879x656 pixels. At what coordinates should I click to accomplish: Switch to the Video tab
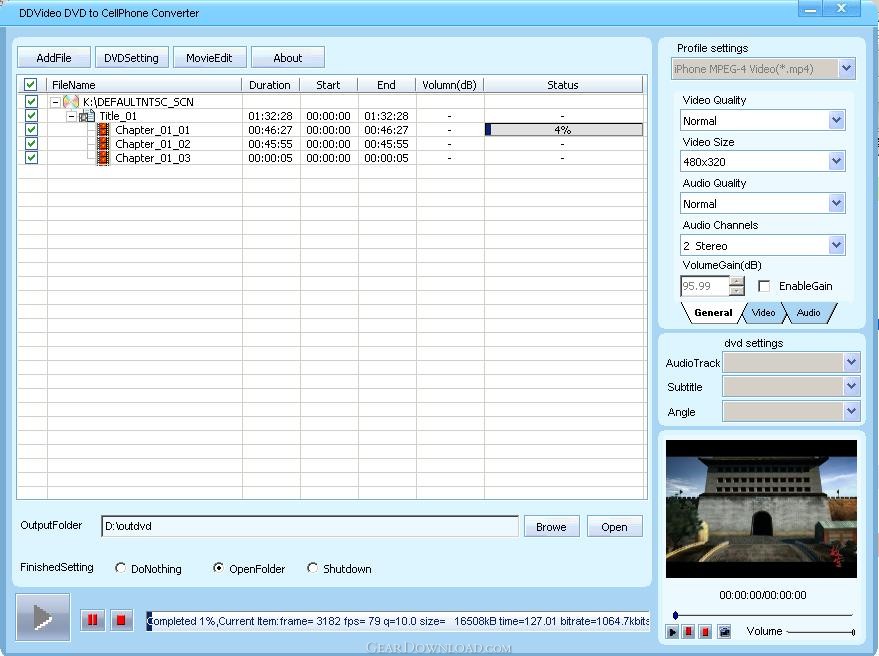coord(763,313)
